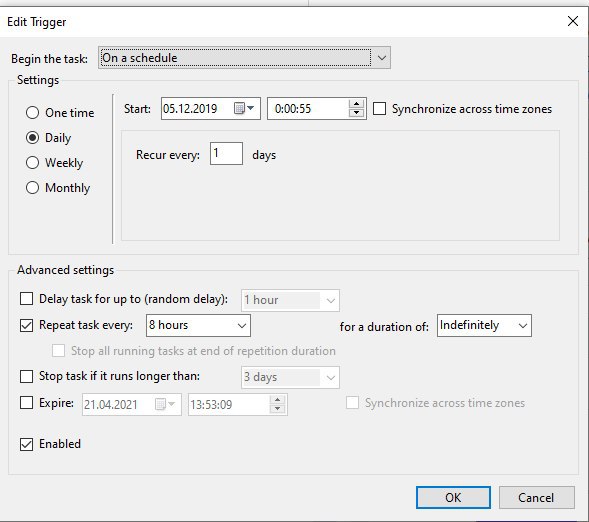The image size is (589, 522).
Task: Open the Indefinitely duration dropdown
Action: point(484,325)
